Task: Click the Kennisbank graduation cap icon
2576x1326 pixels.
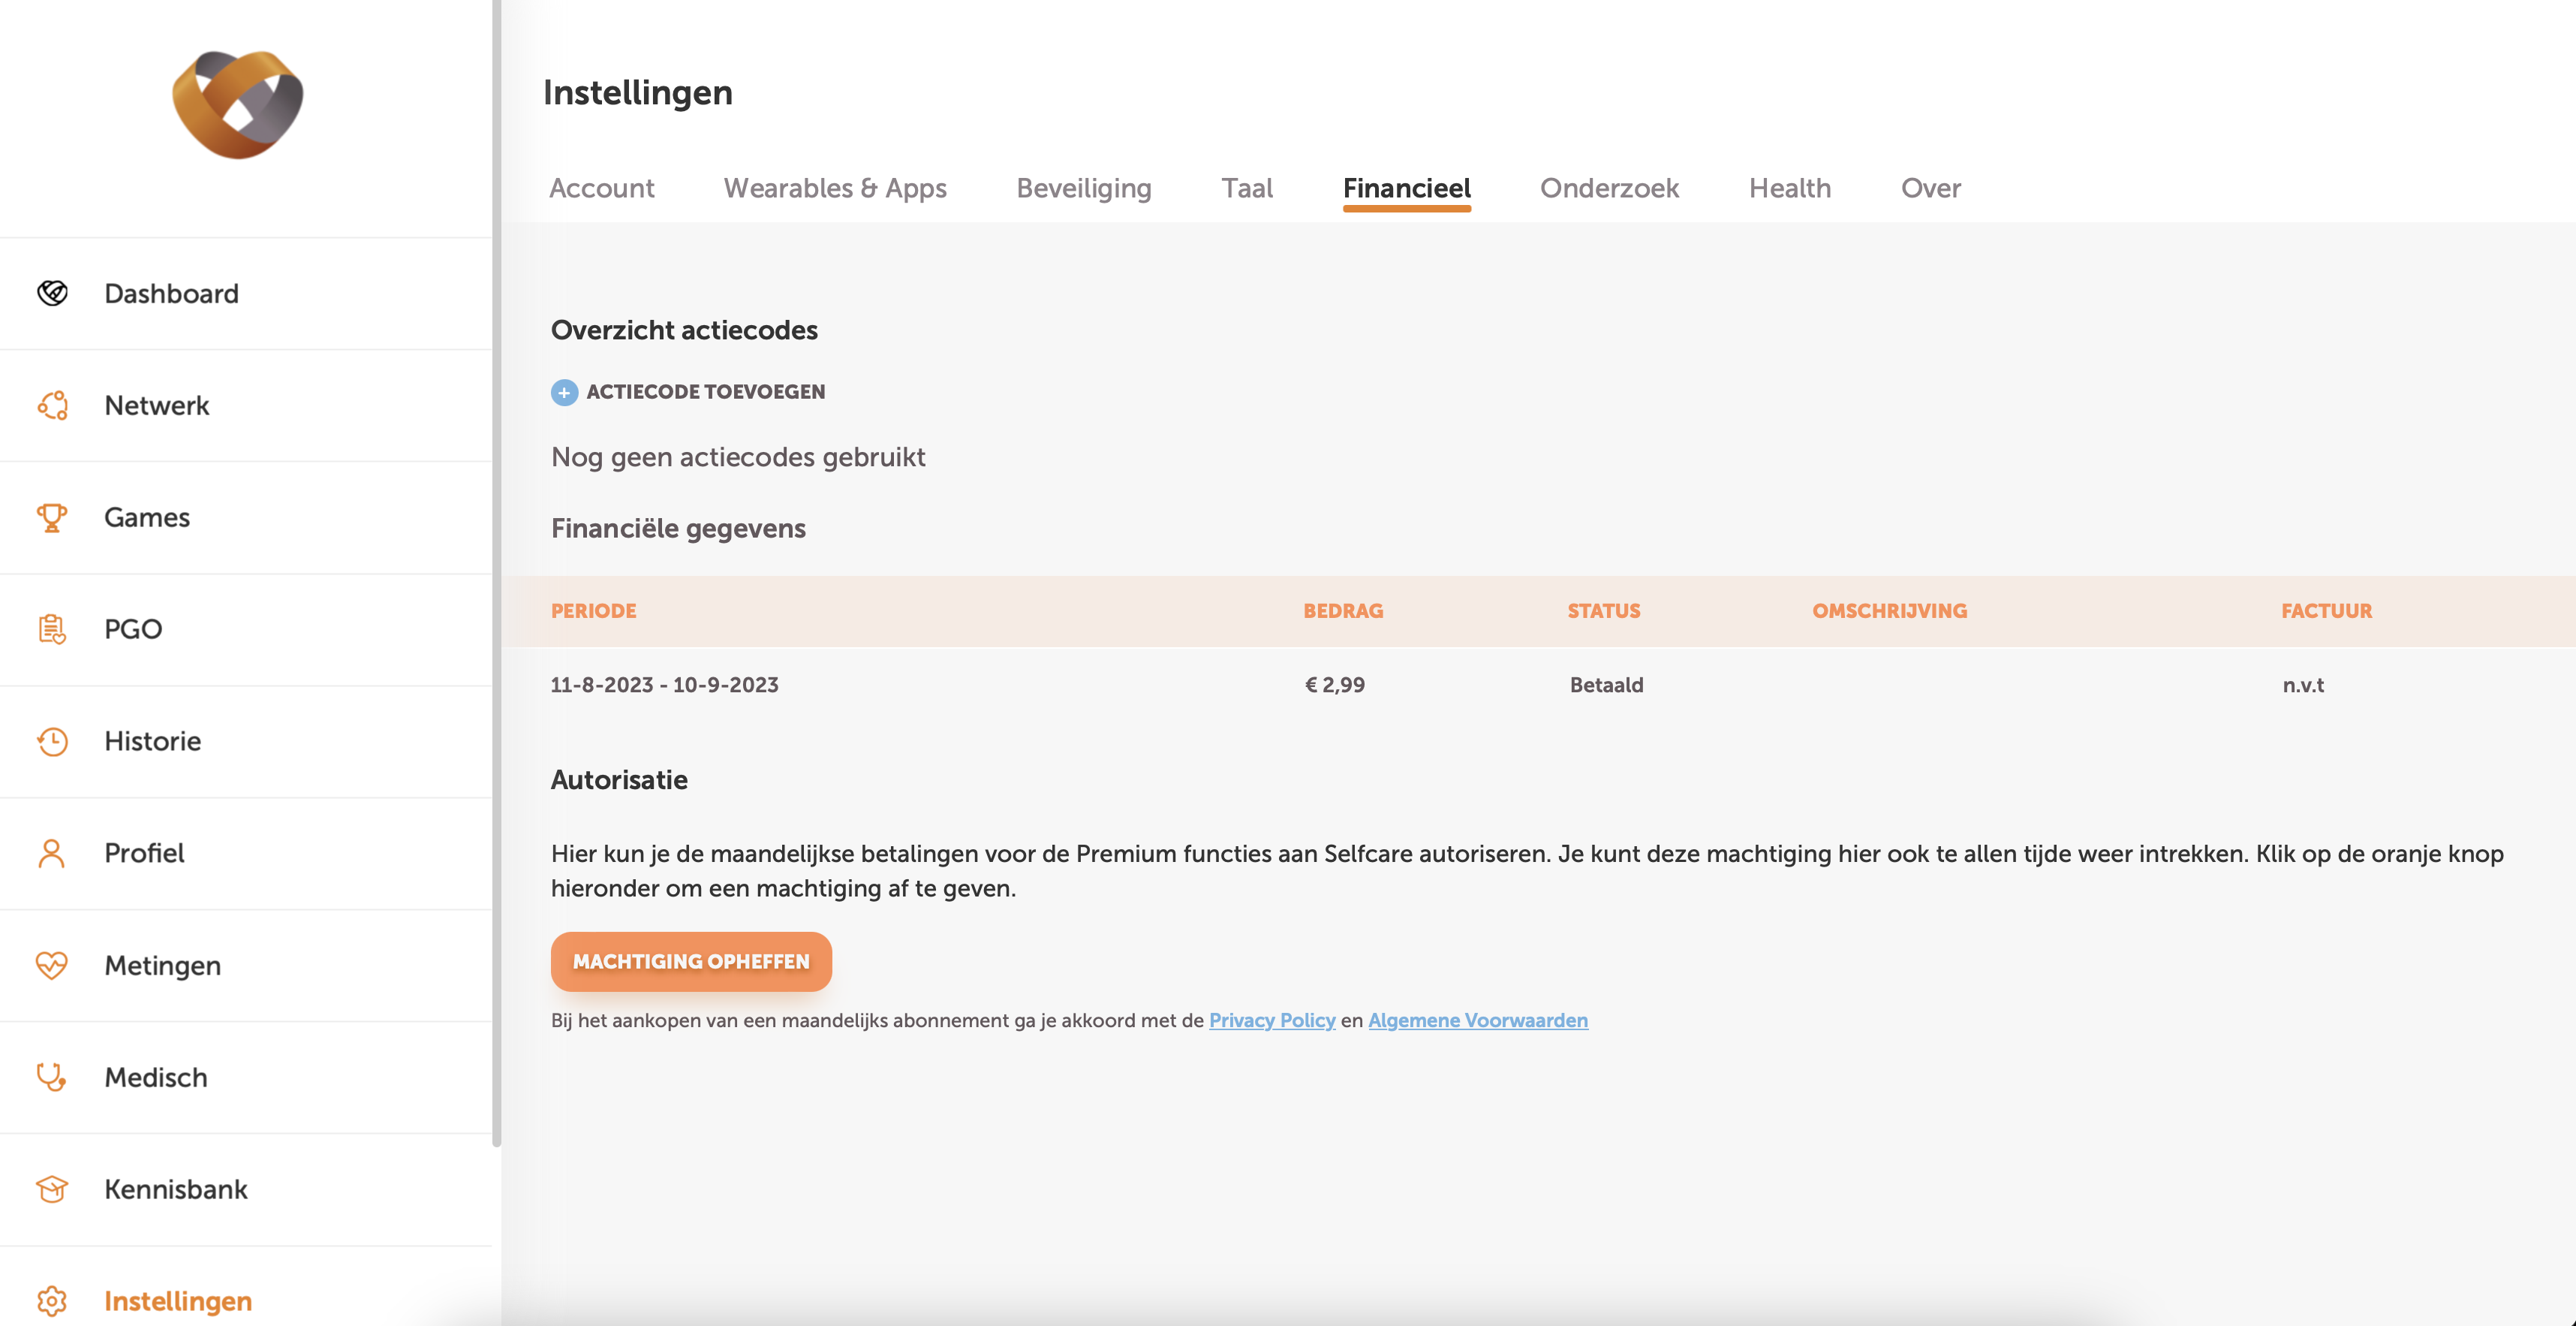Action: pyautogui.click(x=52, y=1189)
